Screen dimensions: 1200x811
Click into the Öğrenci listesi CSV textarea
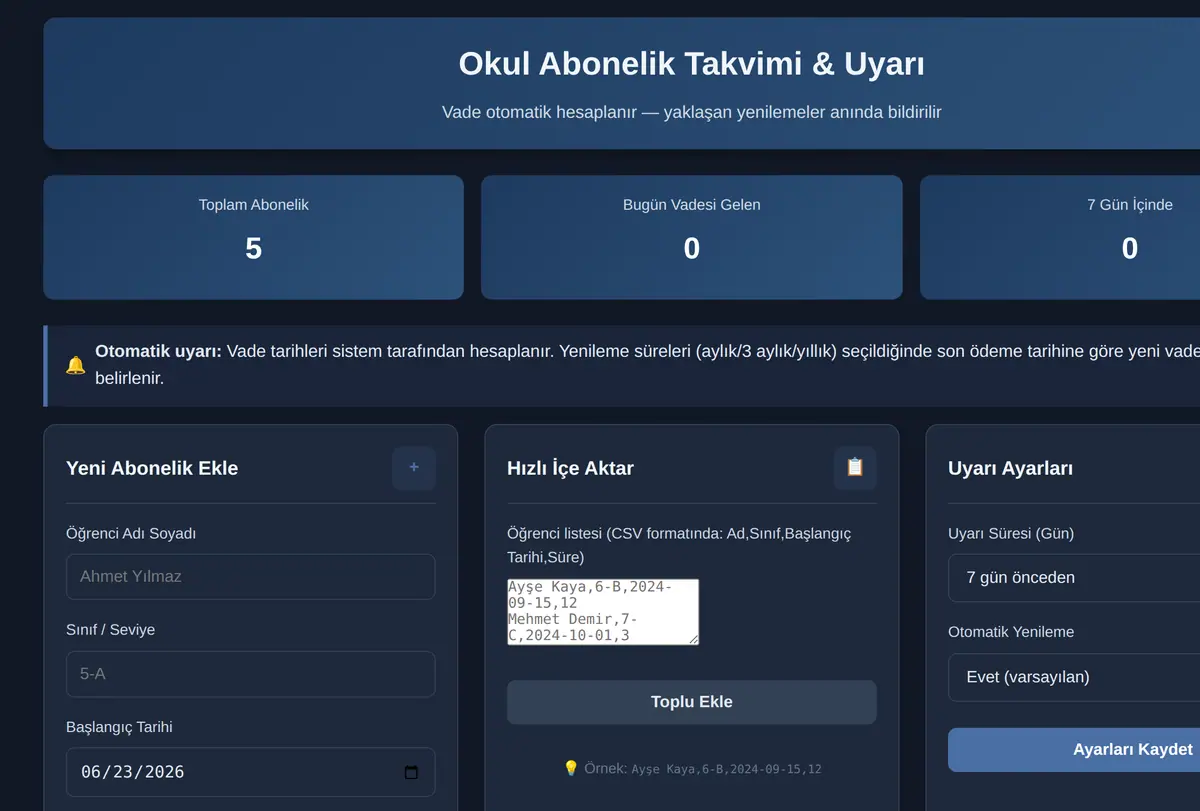click(x=603, y=612)
